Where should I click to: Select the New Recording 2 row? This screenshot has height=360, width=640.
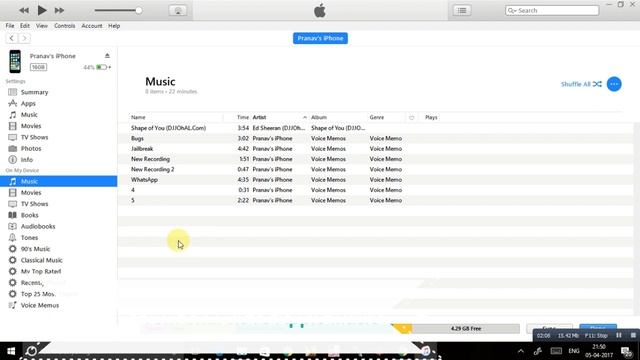tap(376, 169)
